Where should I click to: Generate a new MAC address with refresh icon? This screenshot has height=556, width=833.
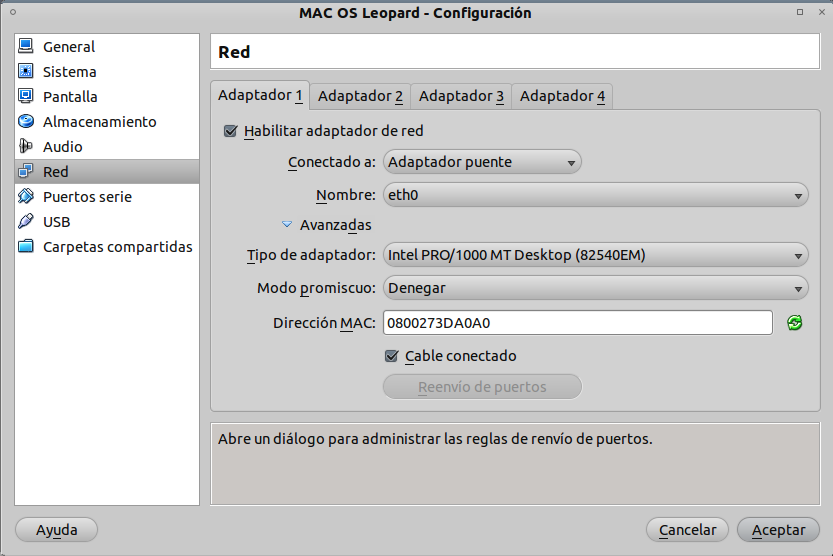point(794,322)
